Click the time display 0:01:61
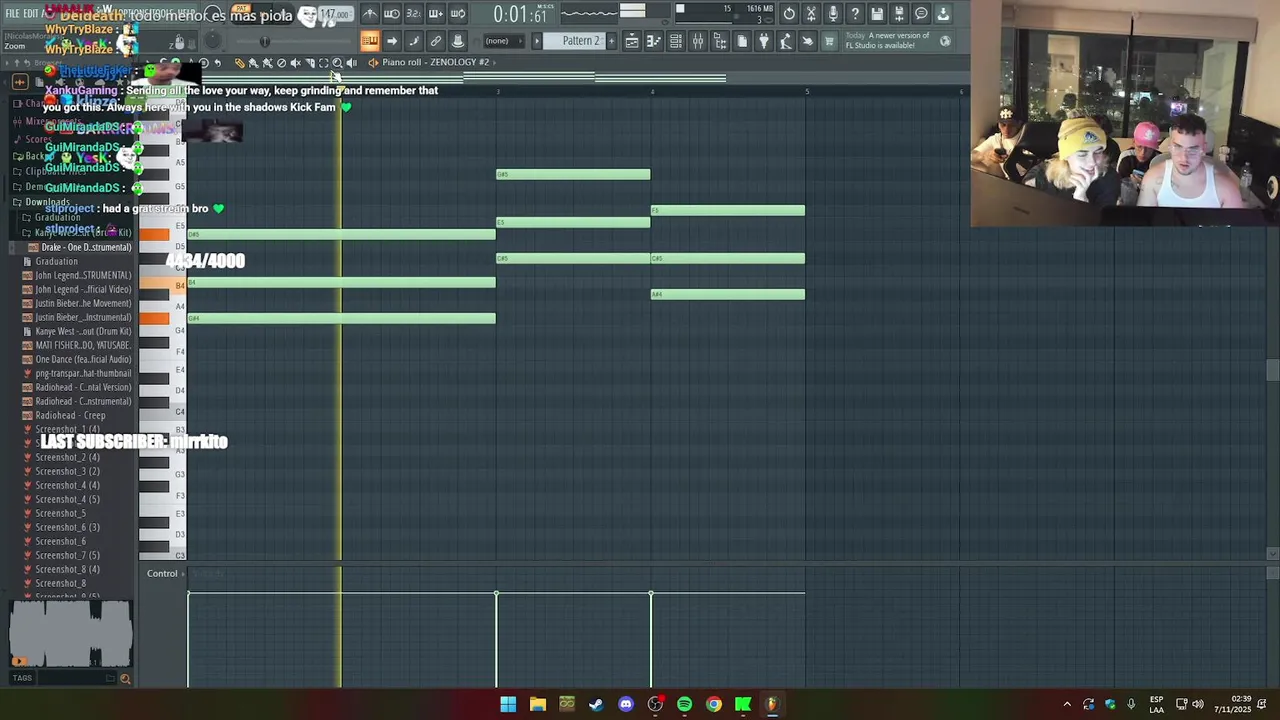 pos(520,14)
